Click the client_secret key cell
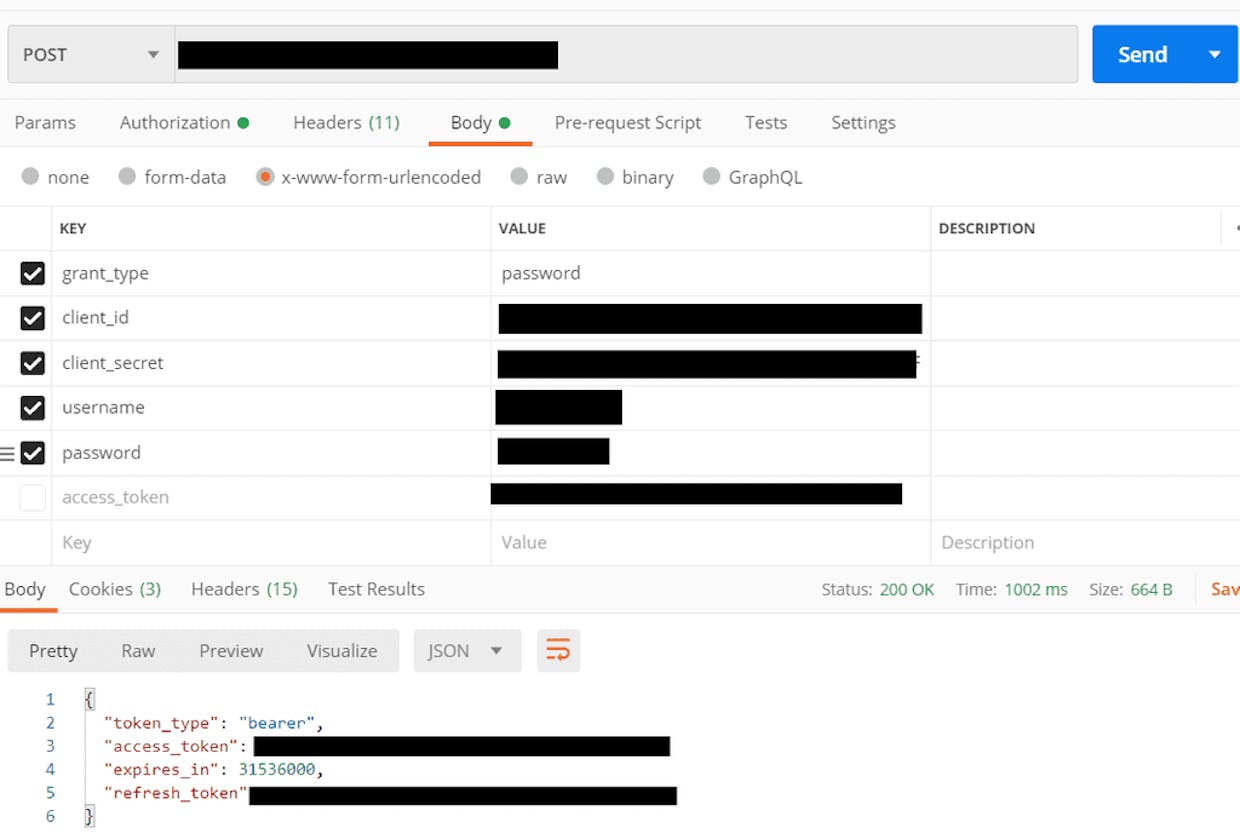 coord(271,363)
